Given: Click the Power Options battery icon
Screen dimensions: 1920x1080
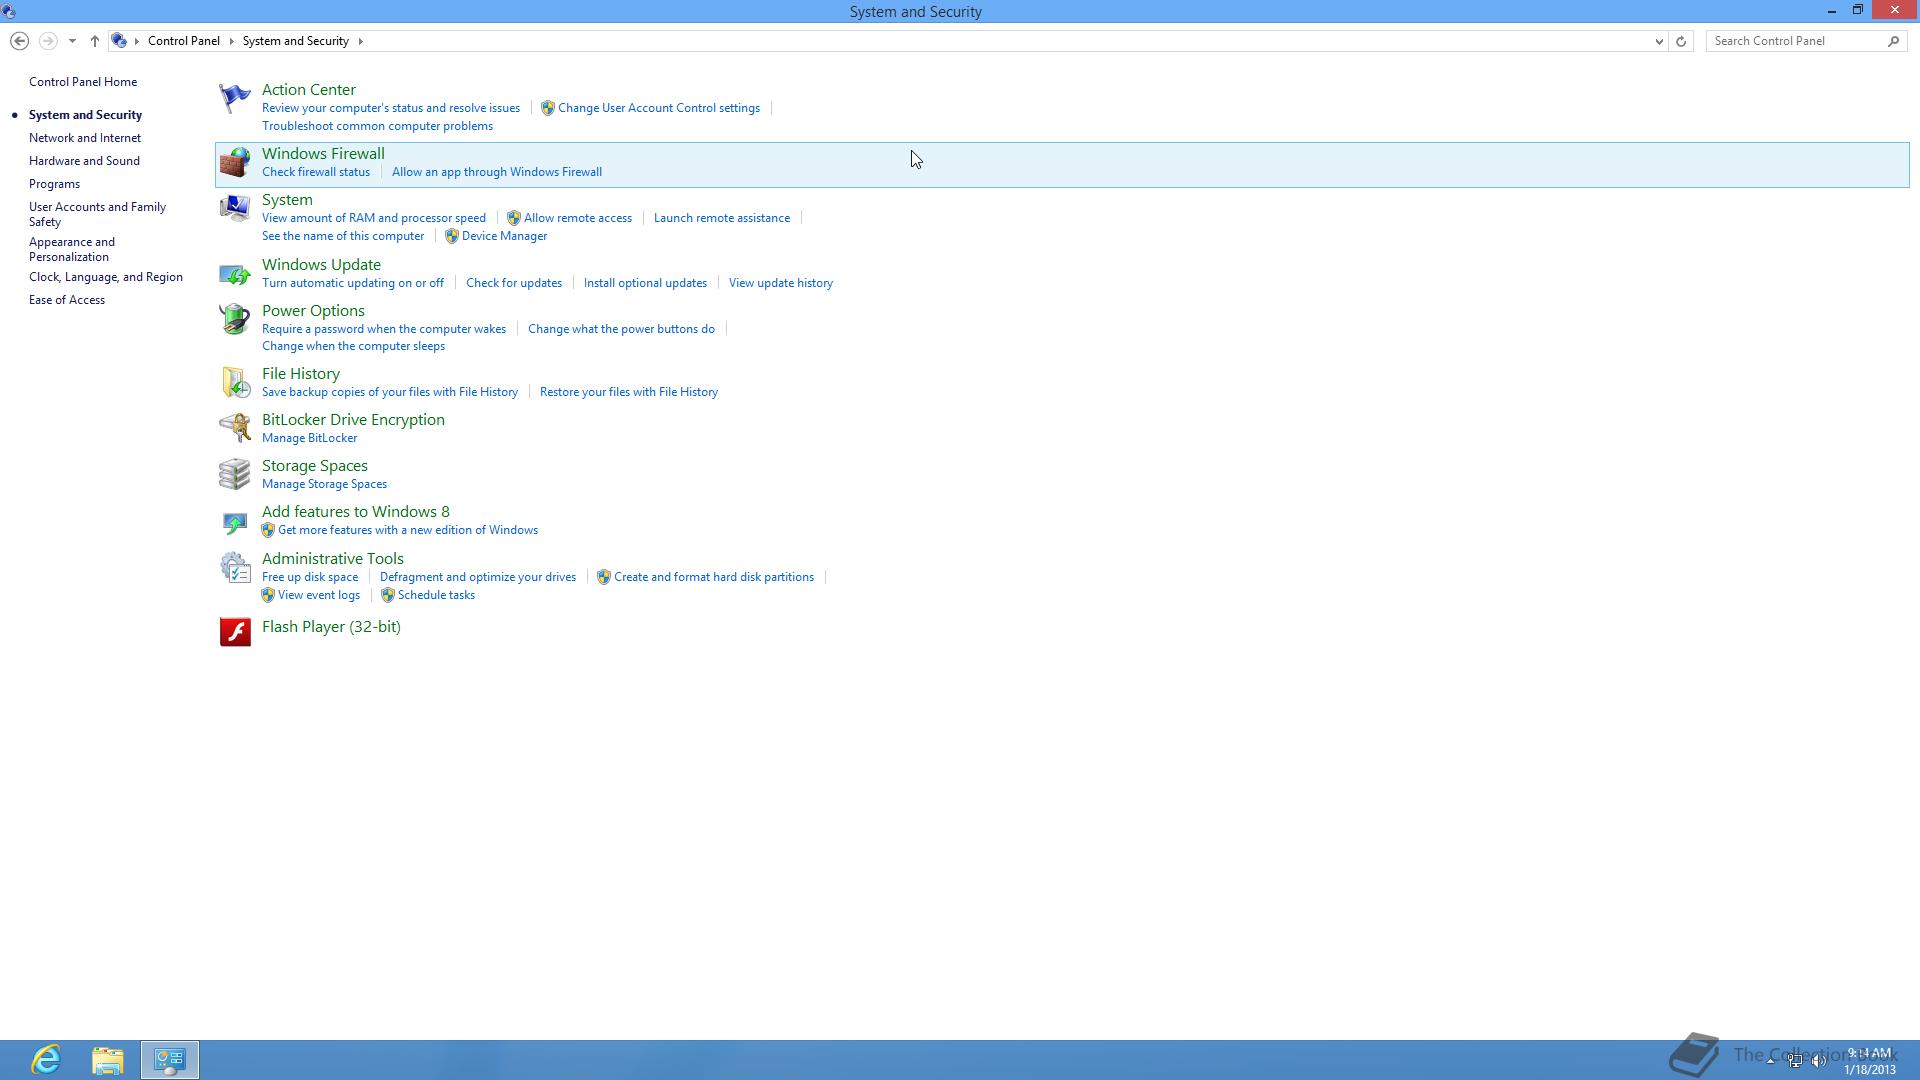Looking at the screenshot, I should coord(234,319).
